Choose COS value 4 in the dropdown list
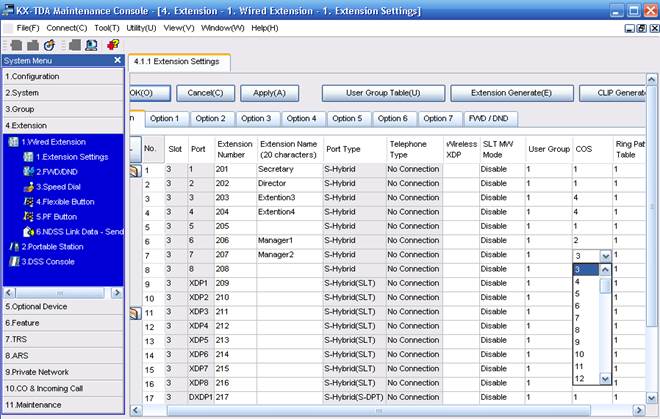The image size is (660, 419). [585, 282]
